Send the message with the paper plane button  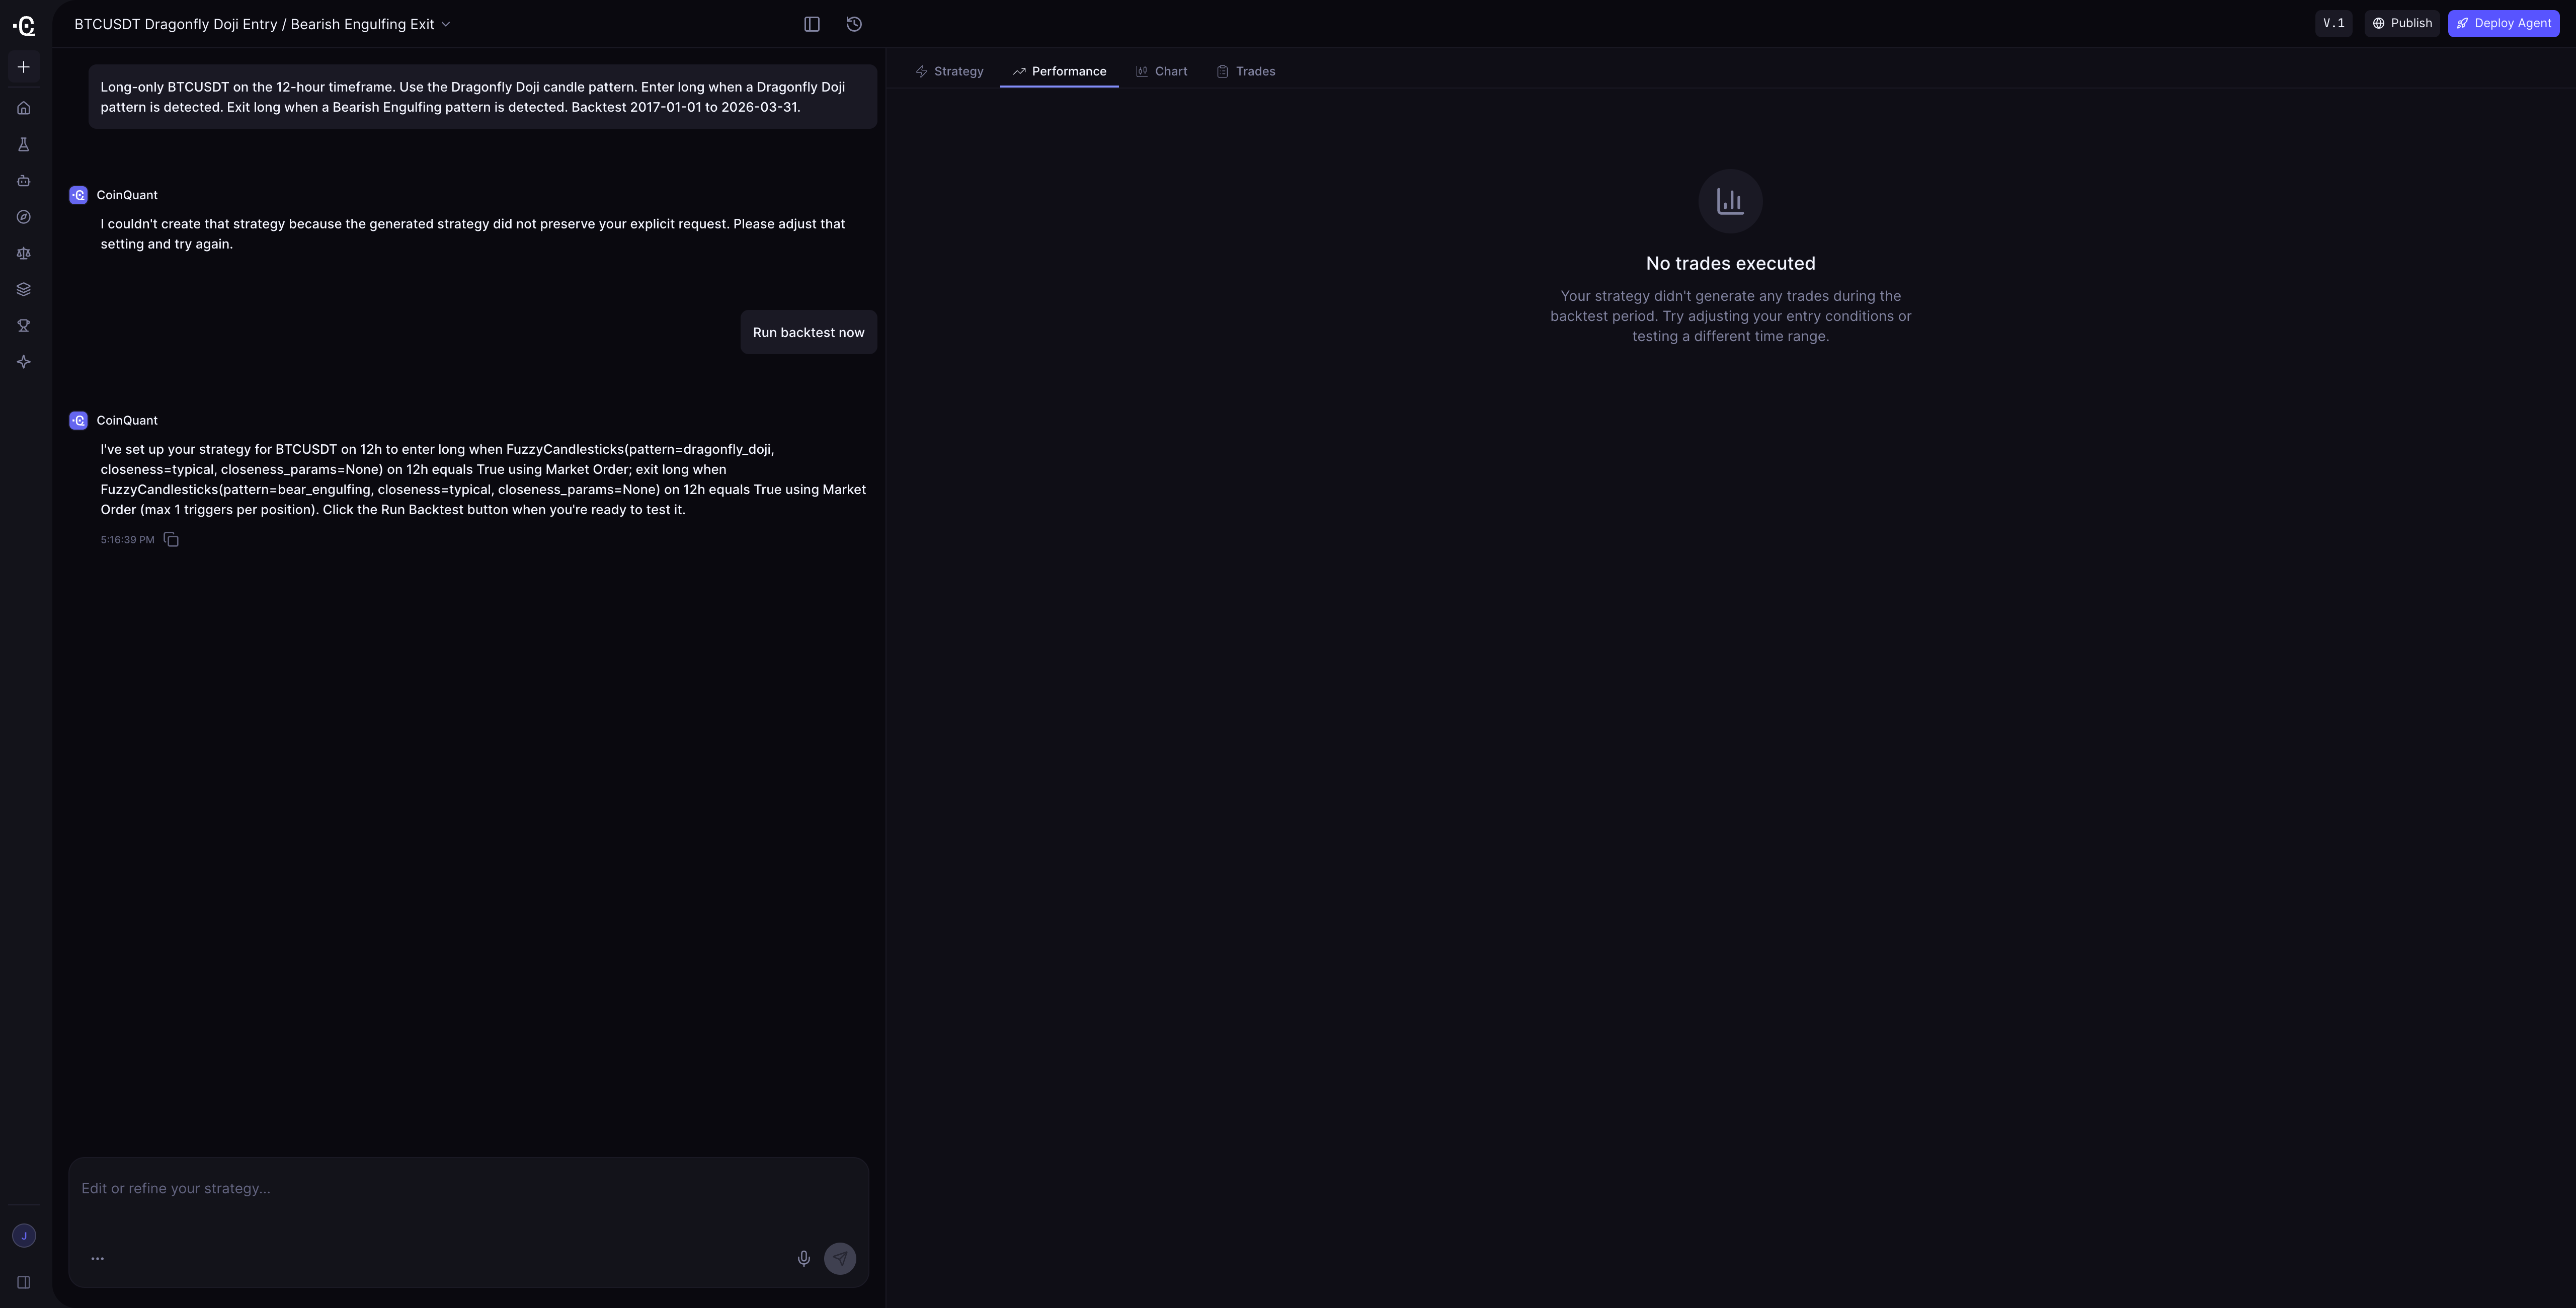[840, 1258]
